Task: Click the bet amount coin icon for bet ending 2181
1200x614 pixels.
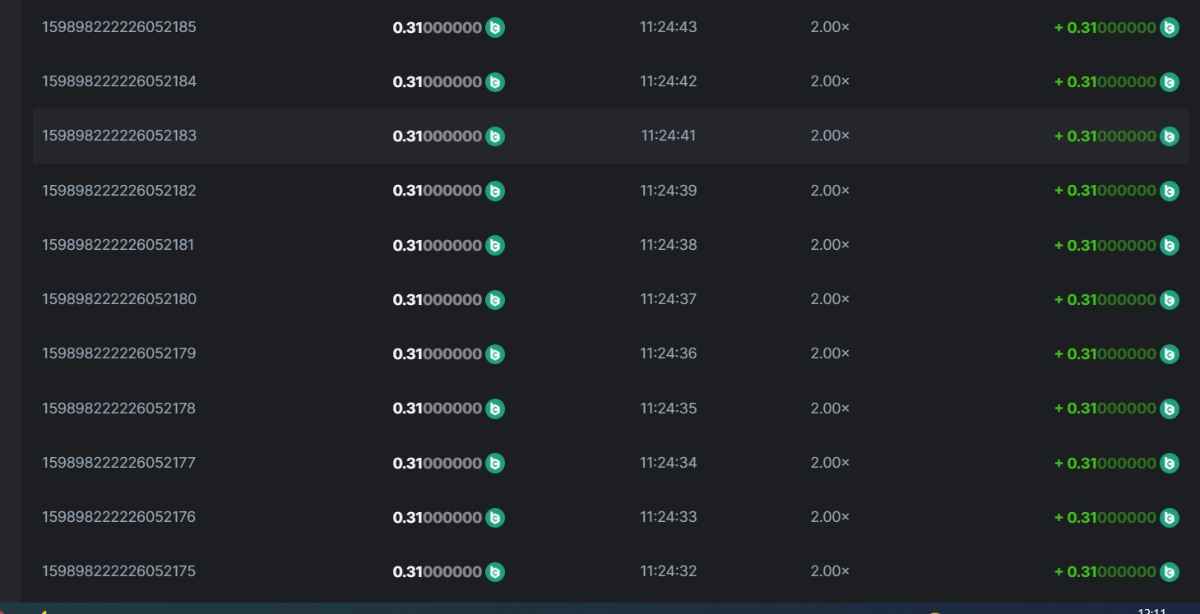Action: (x=495, y=245)
